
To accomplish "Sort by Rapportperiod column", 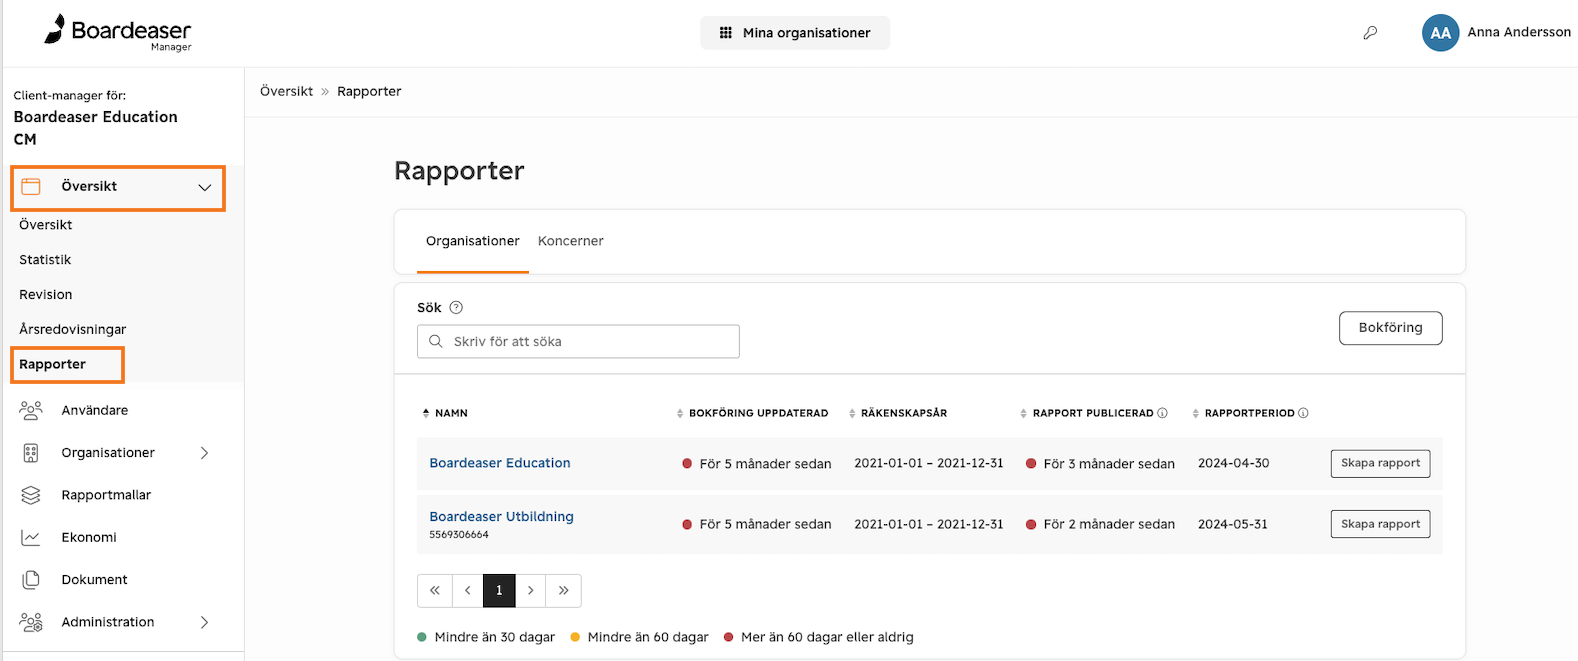I will [1196, 413].
